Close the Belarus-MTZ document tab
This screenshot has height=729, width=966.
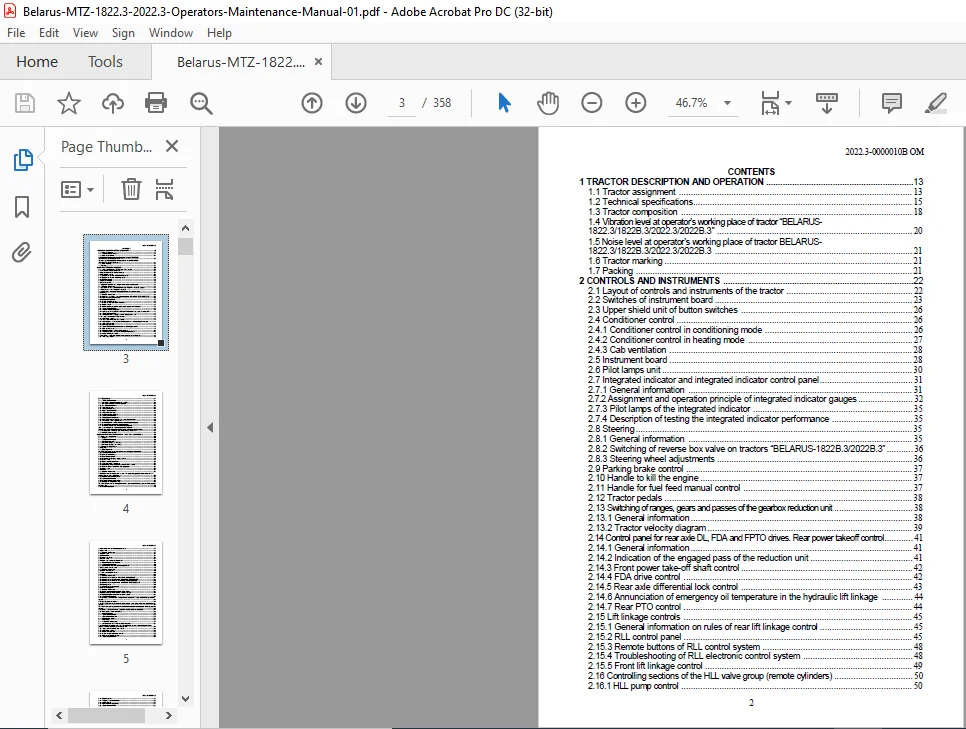pos(319,62)
